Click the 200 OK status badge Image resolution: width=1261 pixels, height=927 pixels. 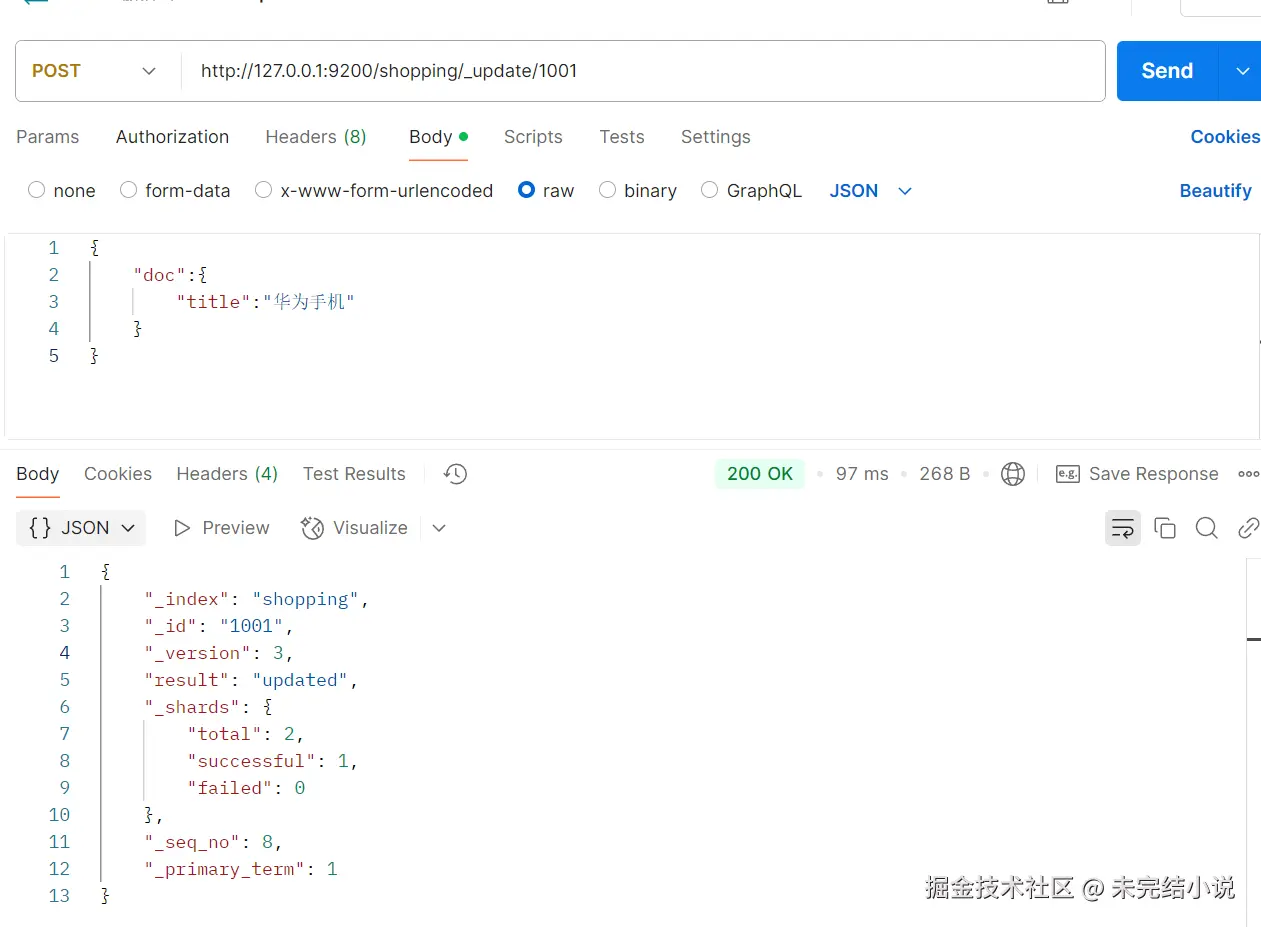click(x=760, y=474)
